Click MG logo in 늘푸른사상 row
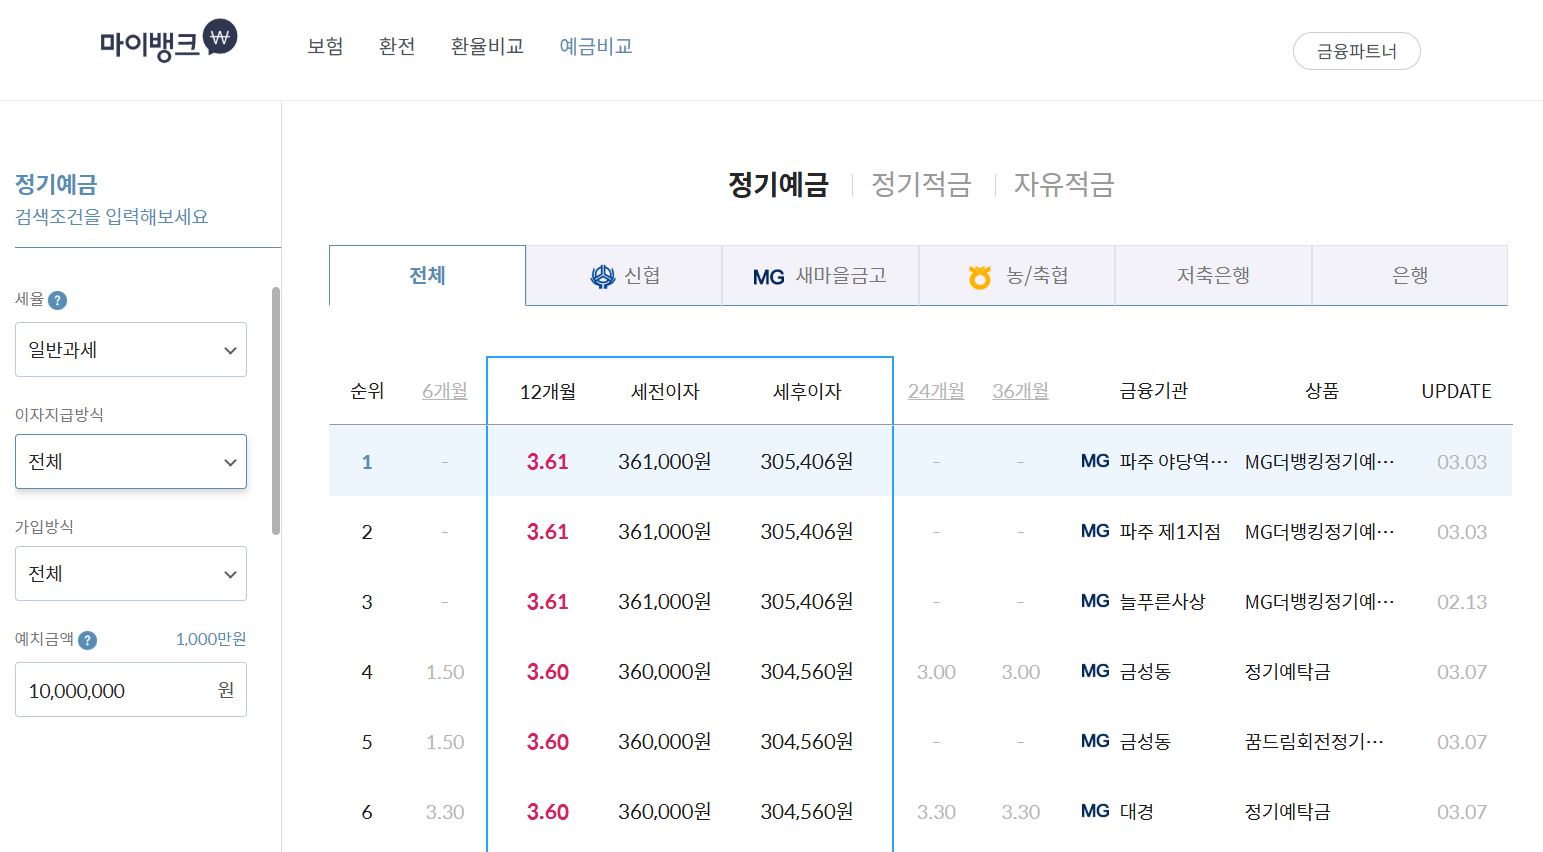 coord(1095,601)
